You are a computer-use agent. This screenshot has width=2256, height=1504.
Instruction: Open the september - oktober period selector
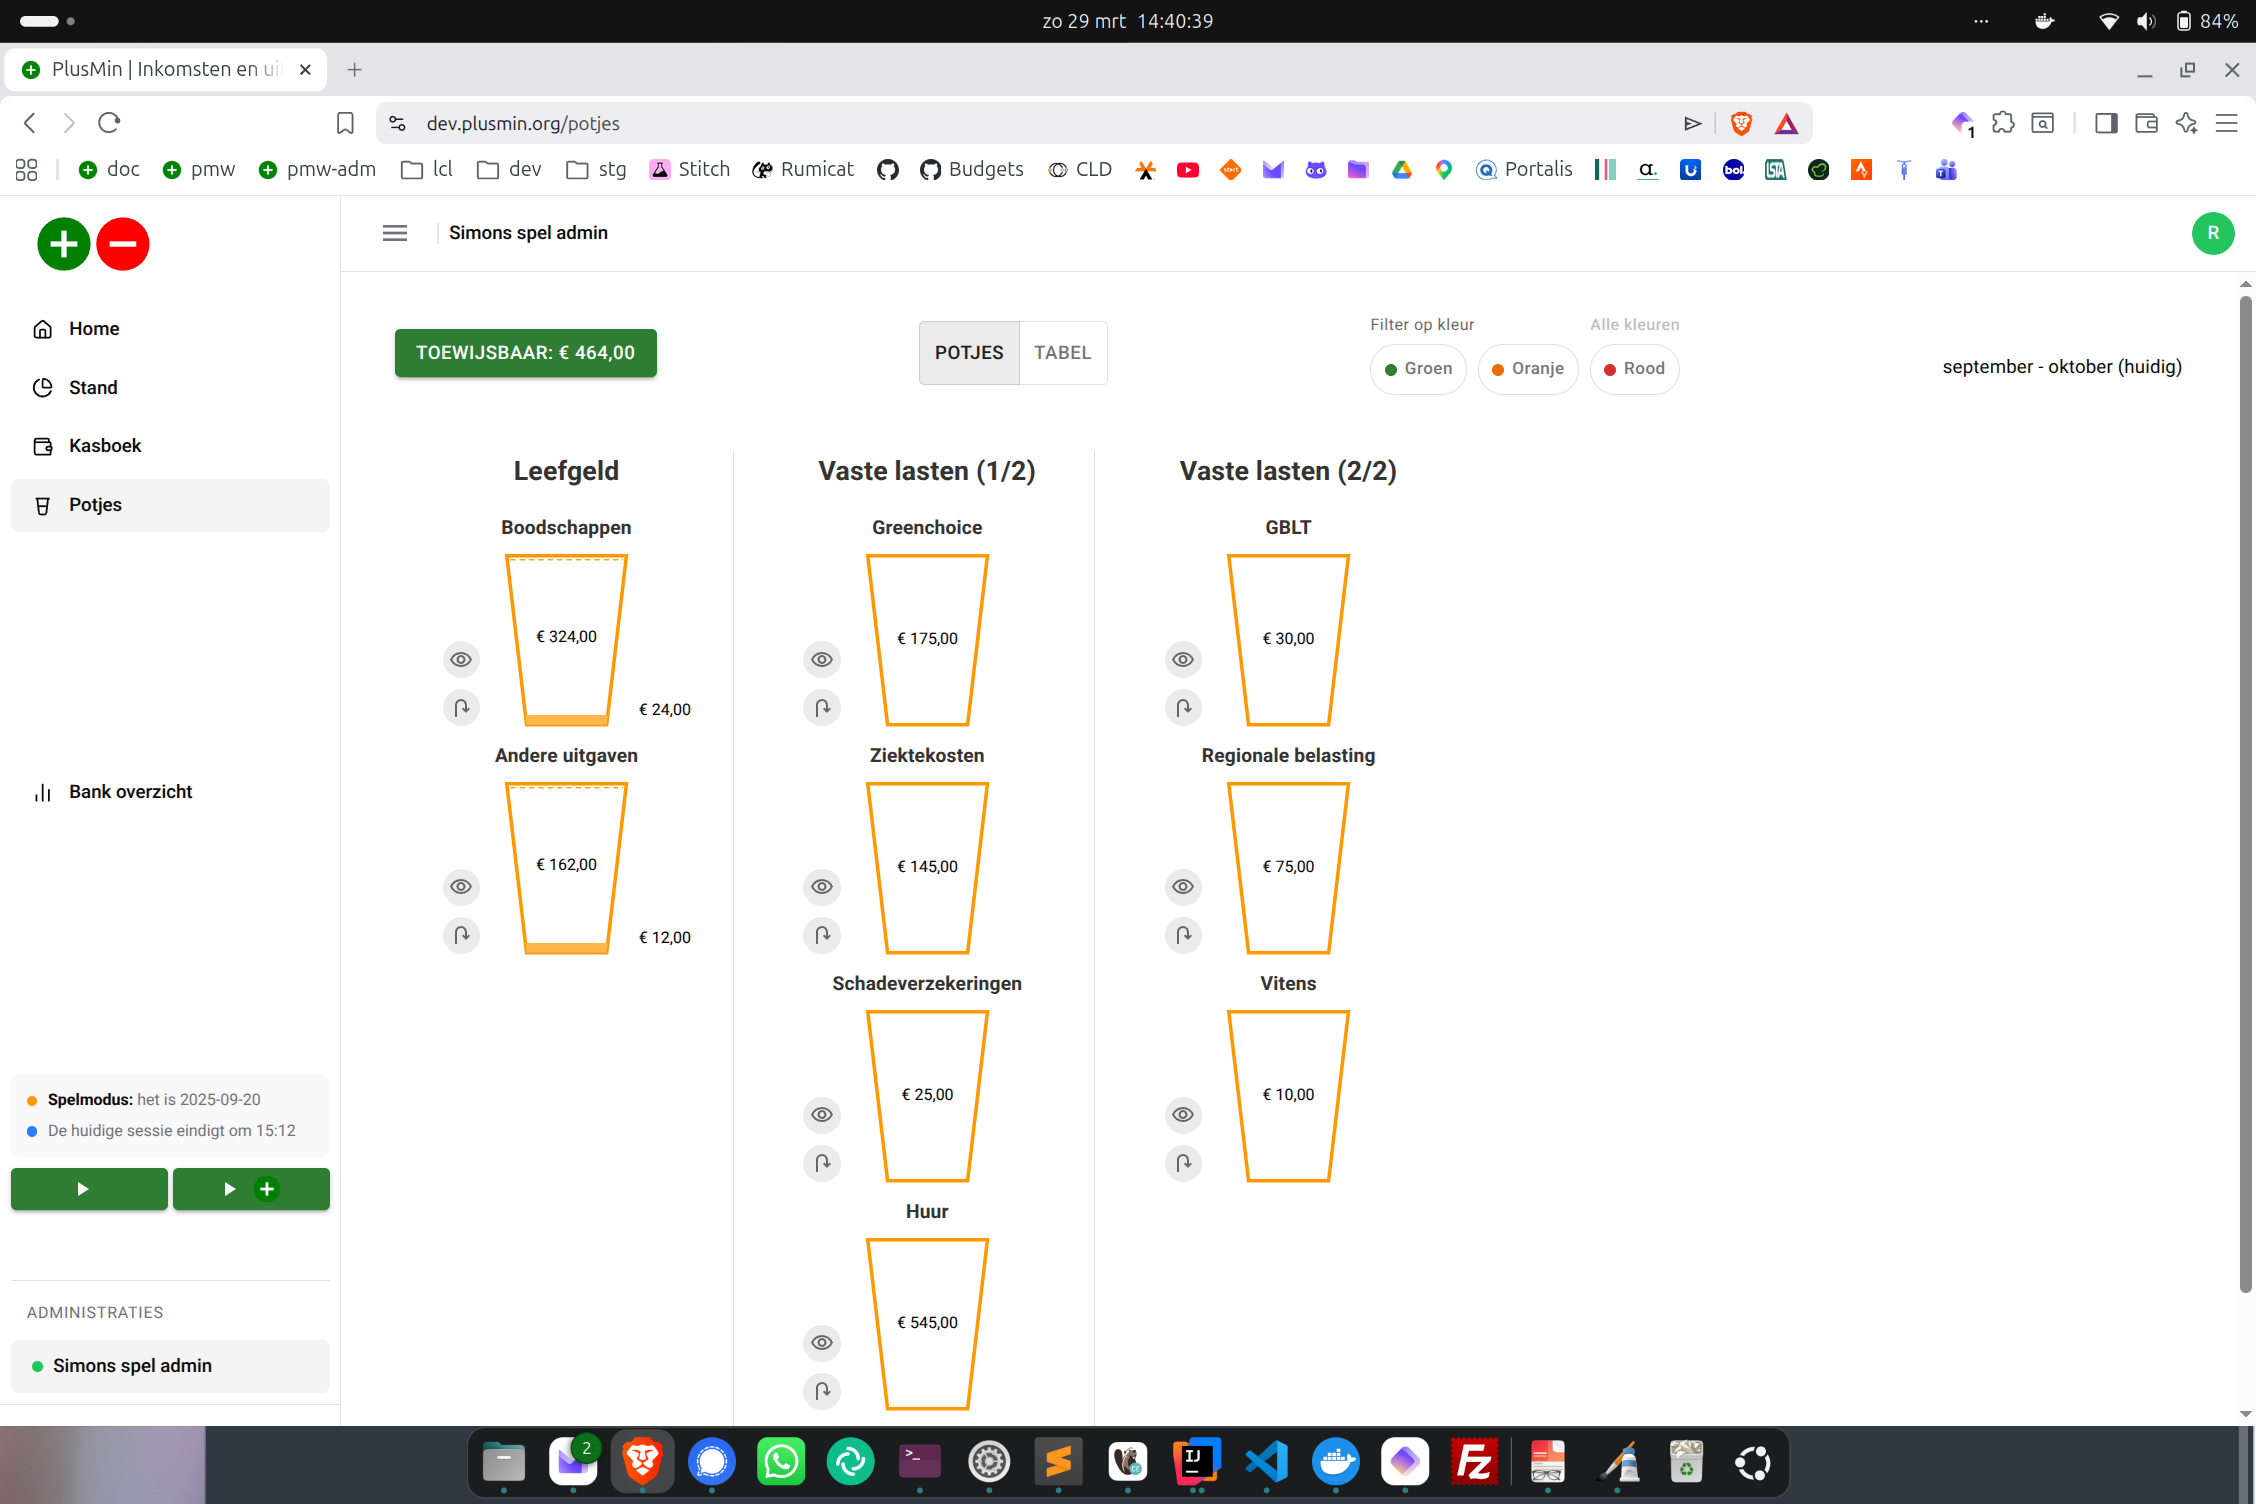(2061, 367)
